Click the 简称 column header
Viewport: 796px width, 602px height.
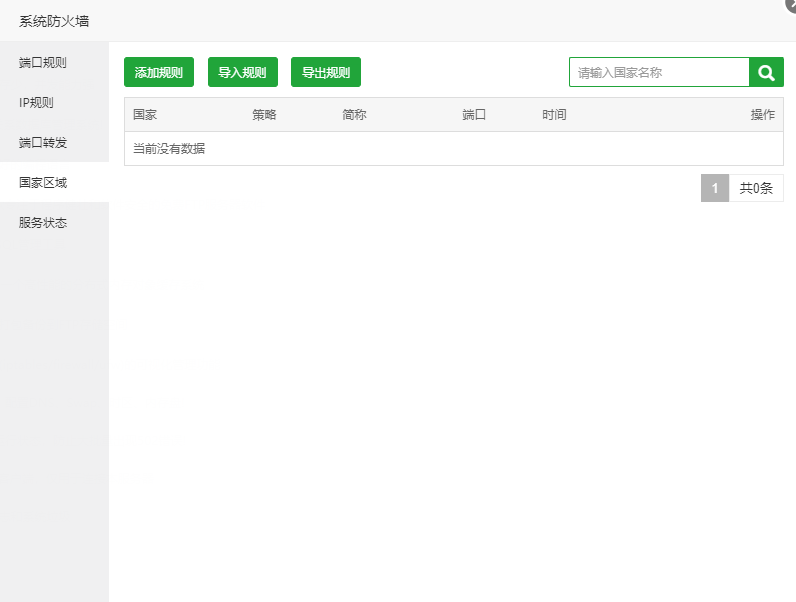tap(354, 115)
